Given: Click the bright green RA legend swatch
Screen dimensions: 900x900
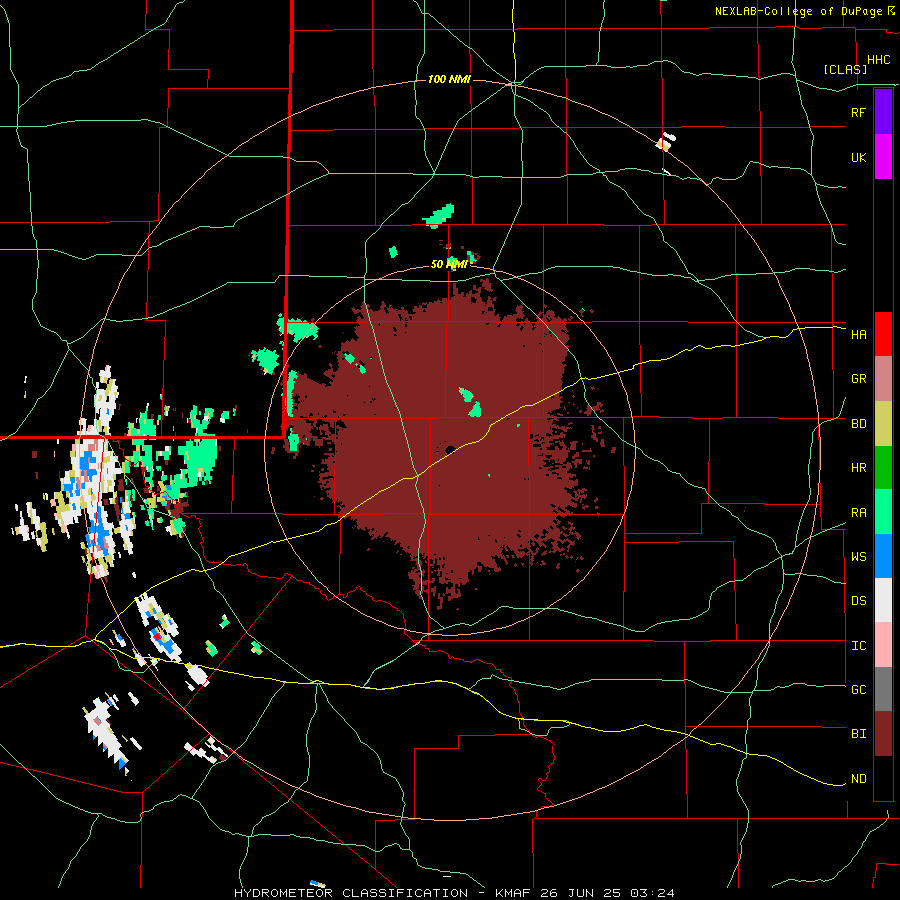Looking at the screenshot, I should point(883,512).
